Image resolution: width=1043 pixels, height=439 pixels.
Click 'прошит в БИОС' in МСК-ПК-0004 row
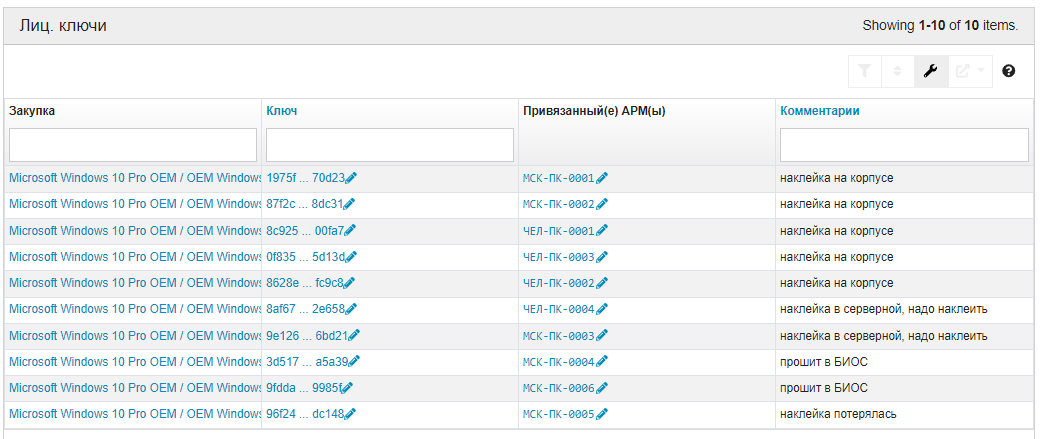(823, 361)
